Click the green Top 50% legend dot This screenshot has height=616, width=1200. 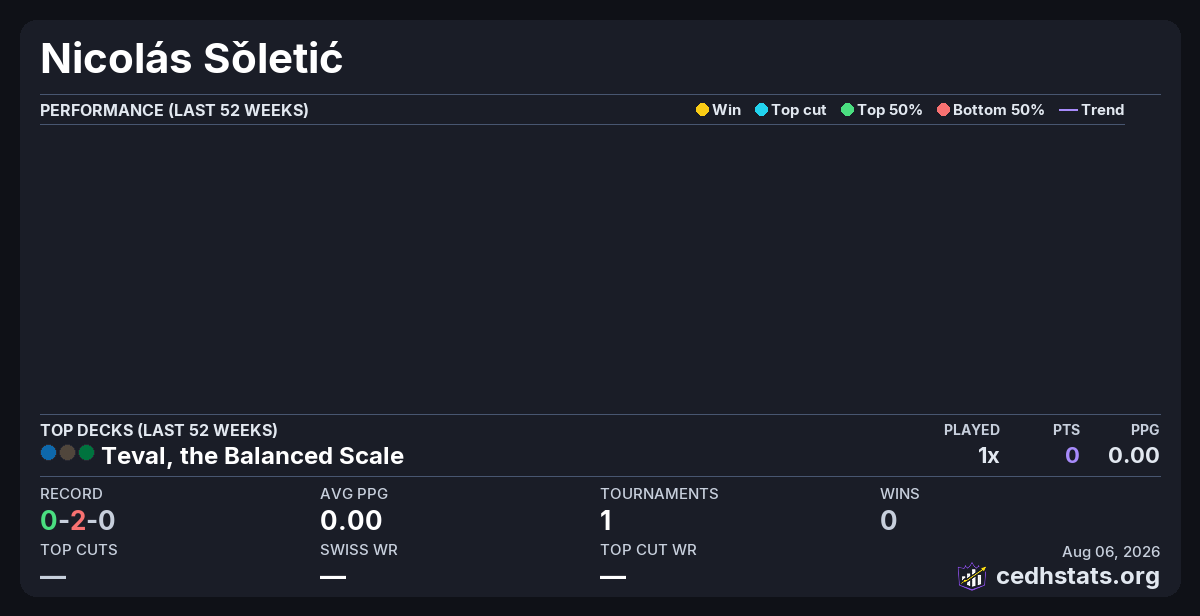[847, 110]
